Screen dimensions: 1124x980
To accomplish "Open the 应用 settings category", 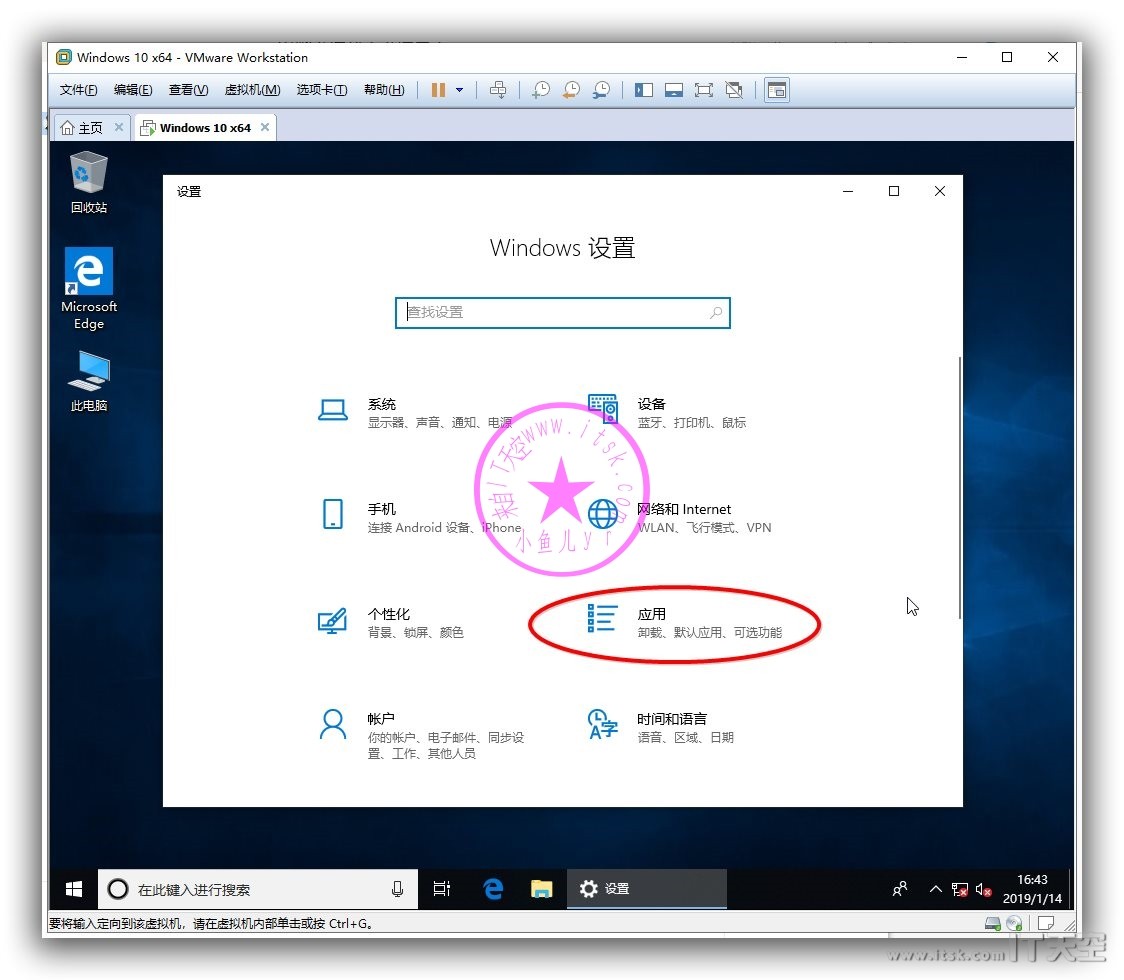I will tap(684, 622).
